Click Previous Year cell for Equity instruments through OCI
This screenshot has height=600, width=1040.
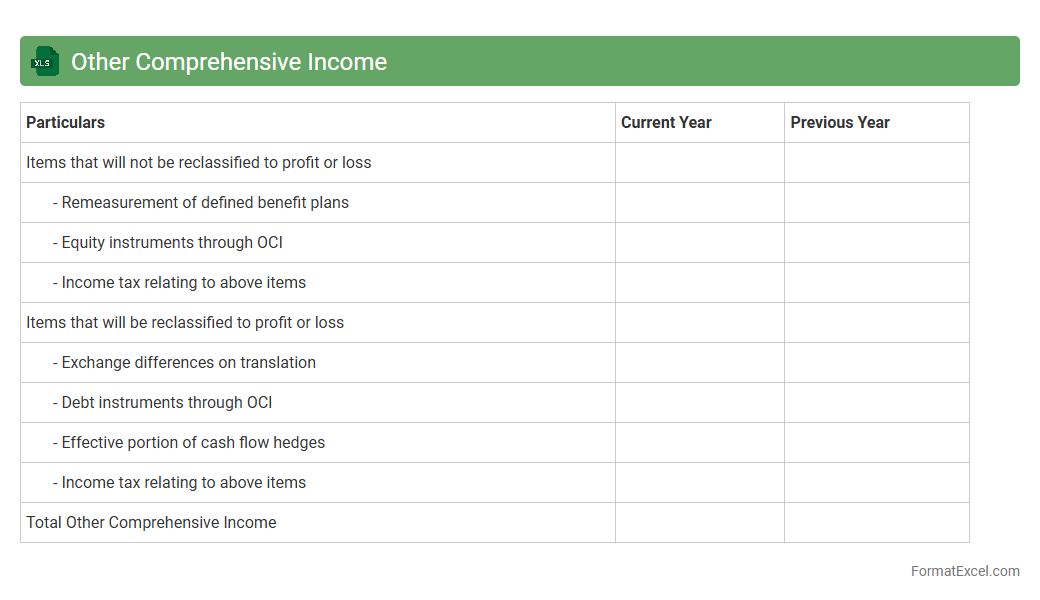(x=876, y=242)
